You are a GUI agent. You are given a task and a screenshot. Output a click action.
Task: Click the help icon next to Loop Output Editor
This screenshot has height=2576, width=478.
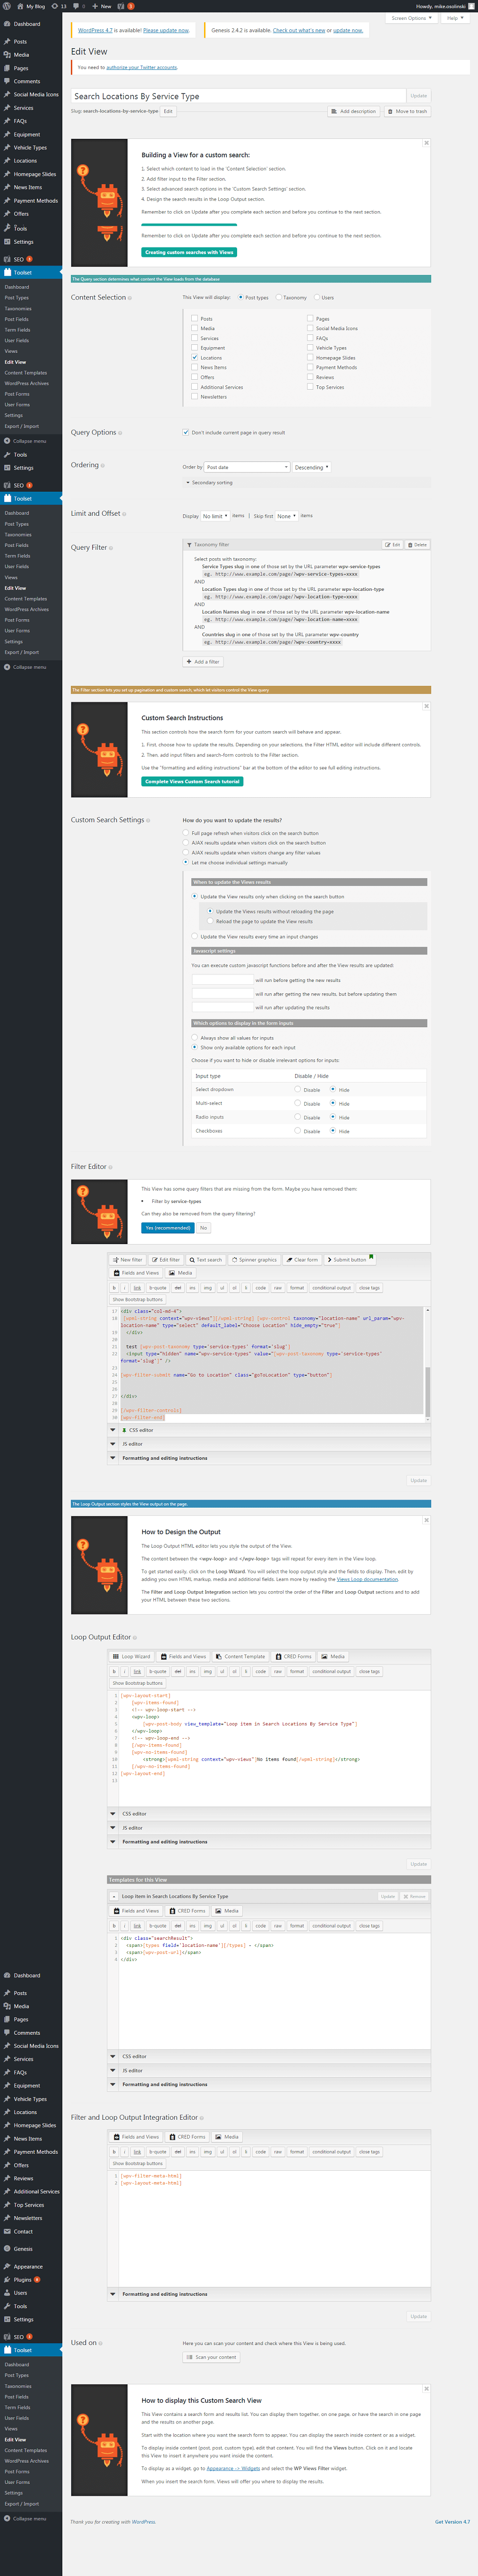coord(135,1637)
